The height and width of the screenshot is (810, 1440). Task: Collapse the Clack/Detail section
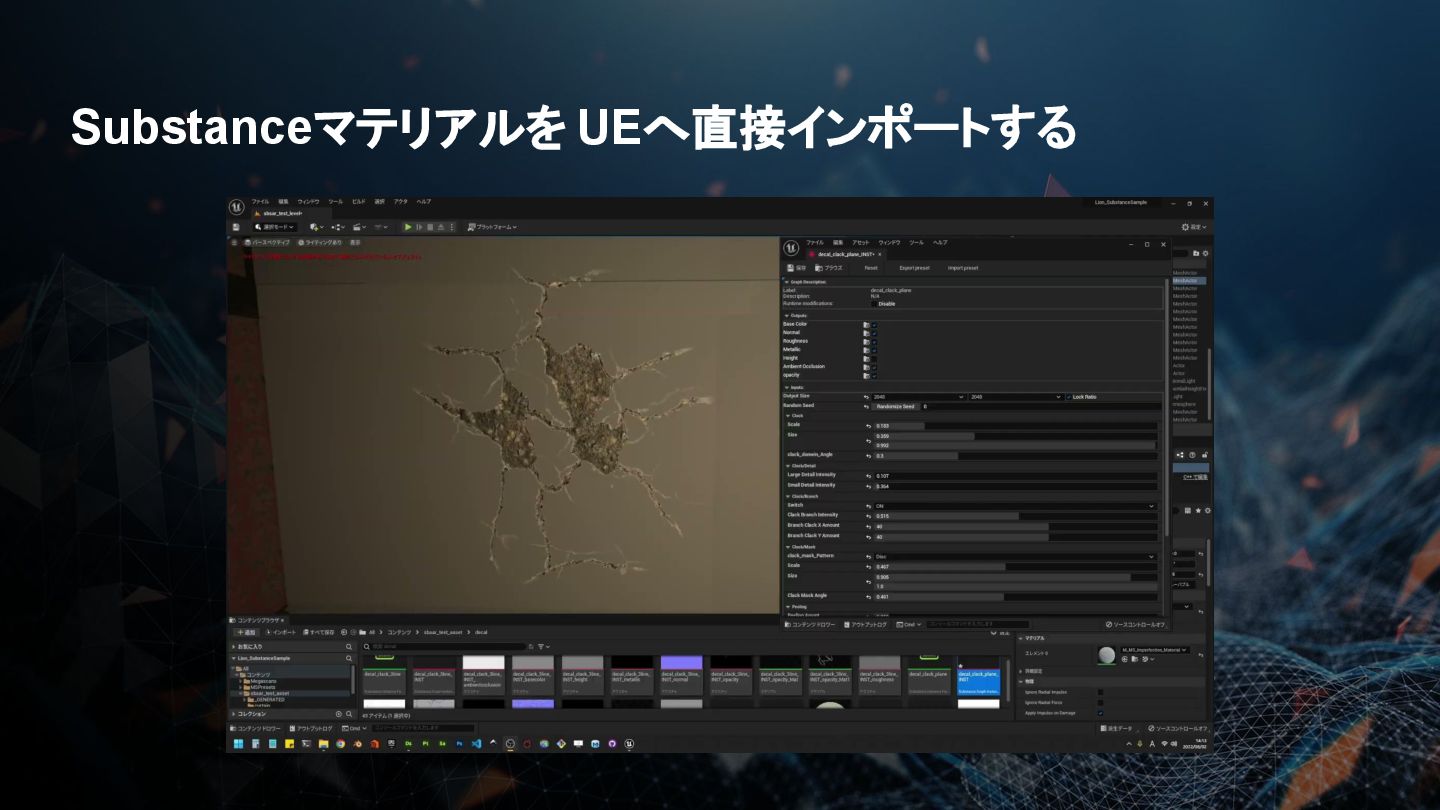point(788,465)
